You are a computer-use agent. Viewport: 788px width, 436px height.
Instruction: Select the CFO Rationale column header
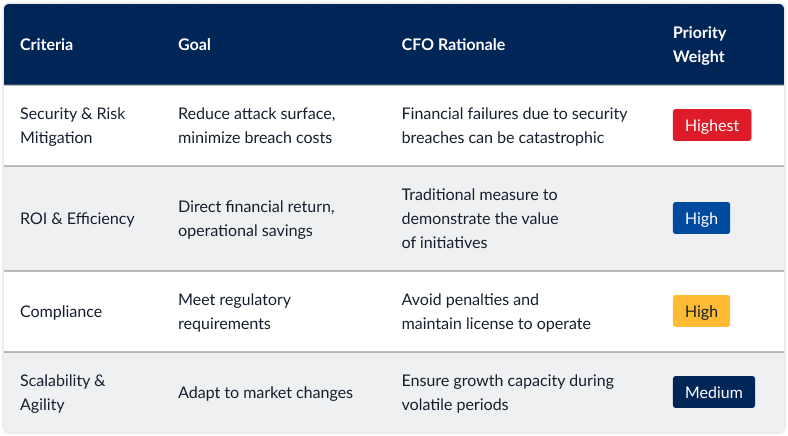(453, 45)
